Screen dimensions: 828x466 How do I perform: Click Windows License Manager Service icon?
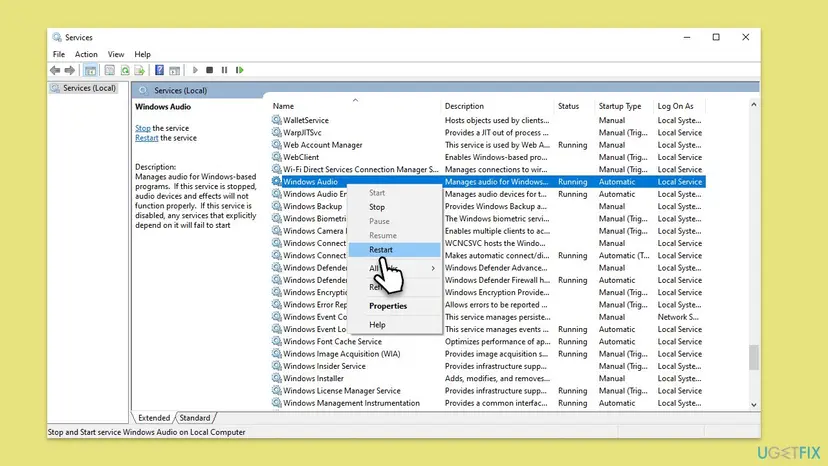(277, 390)
